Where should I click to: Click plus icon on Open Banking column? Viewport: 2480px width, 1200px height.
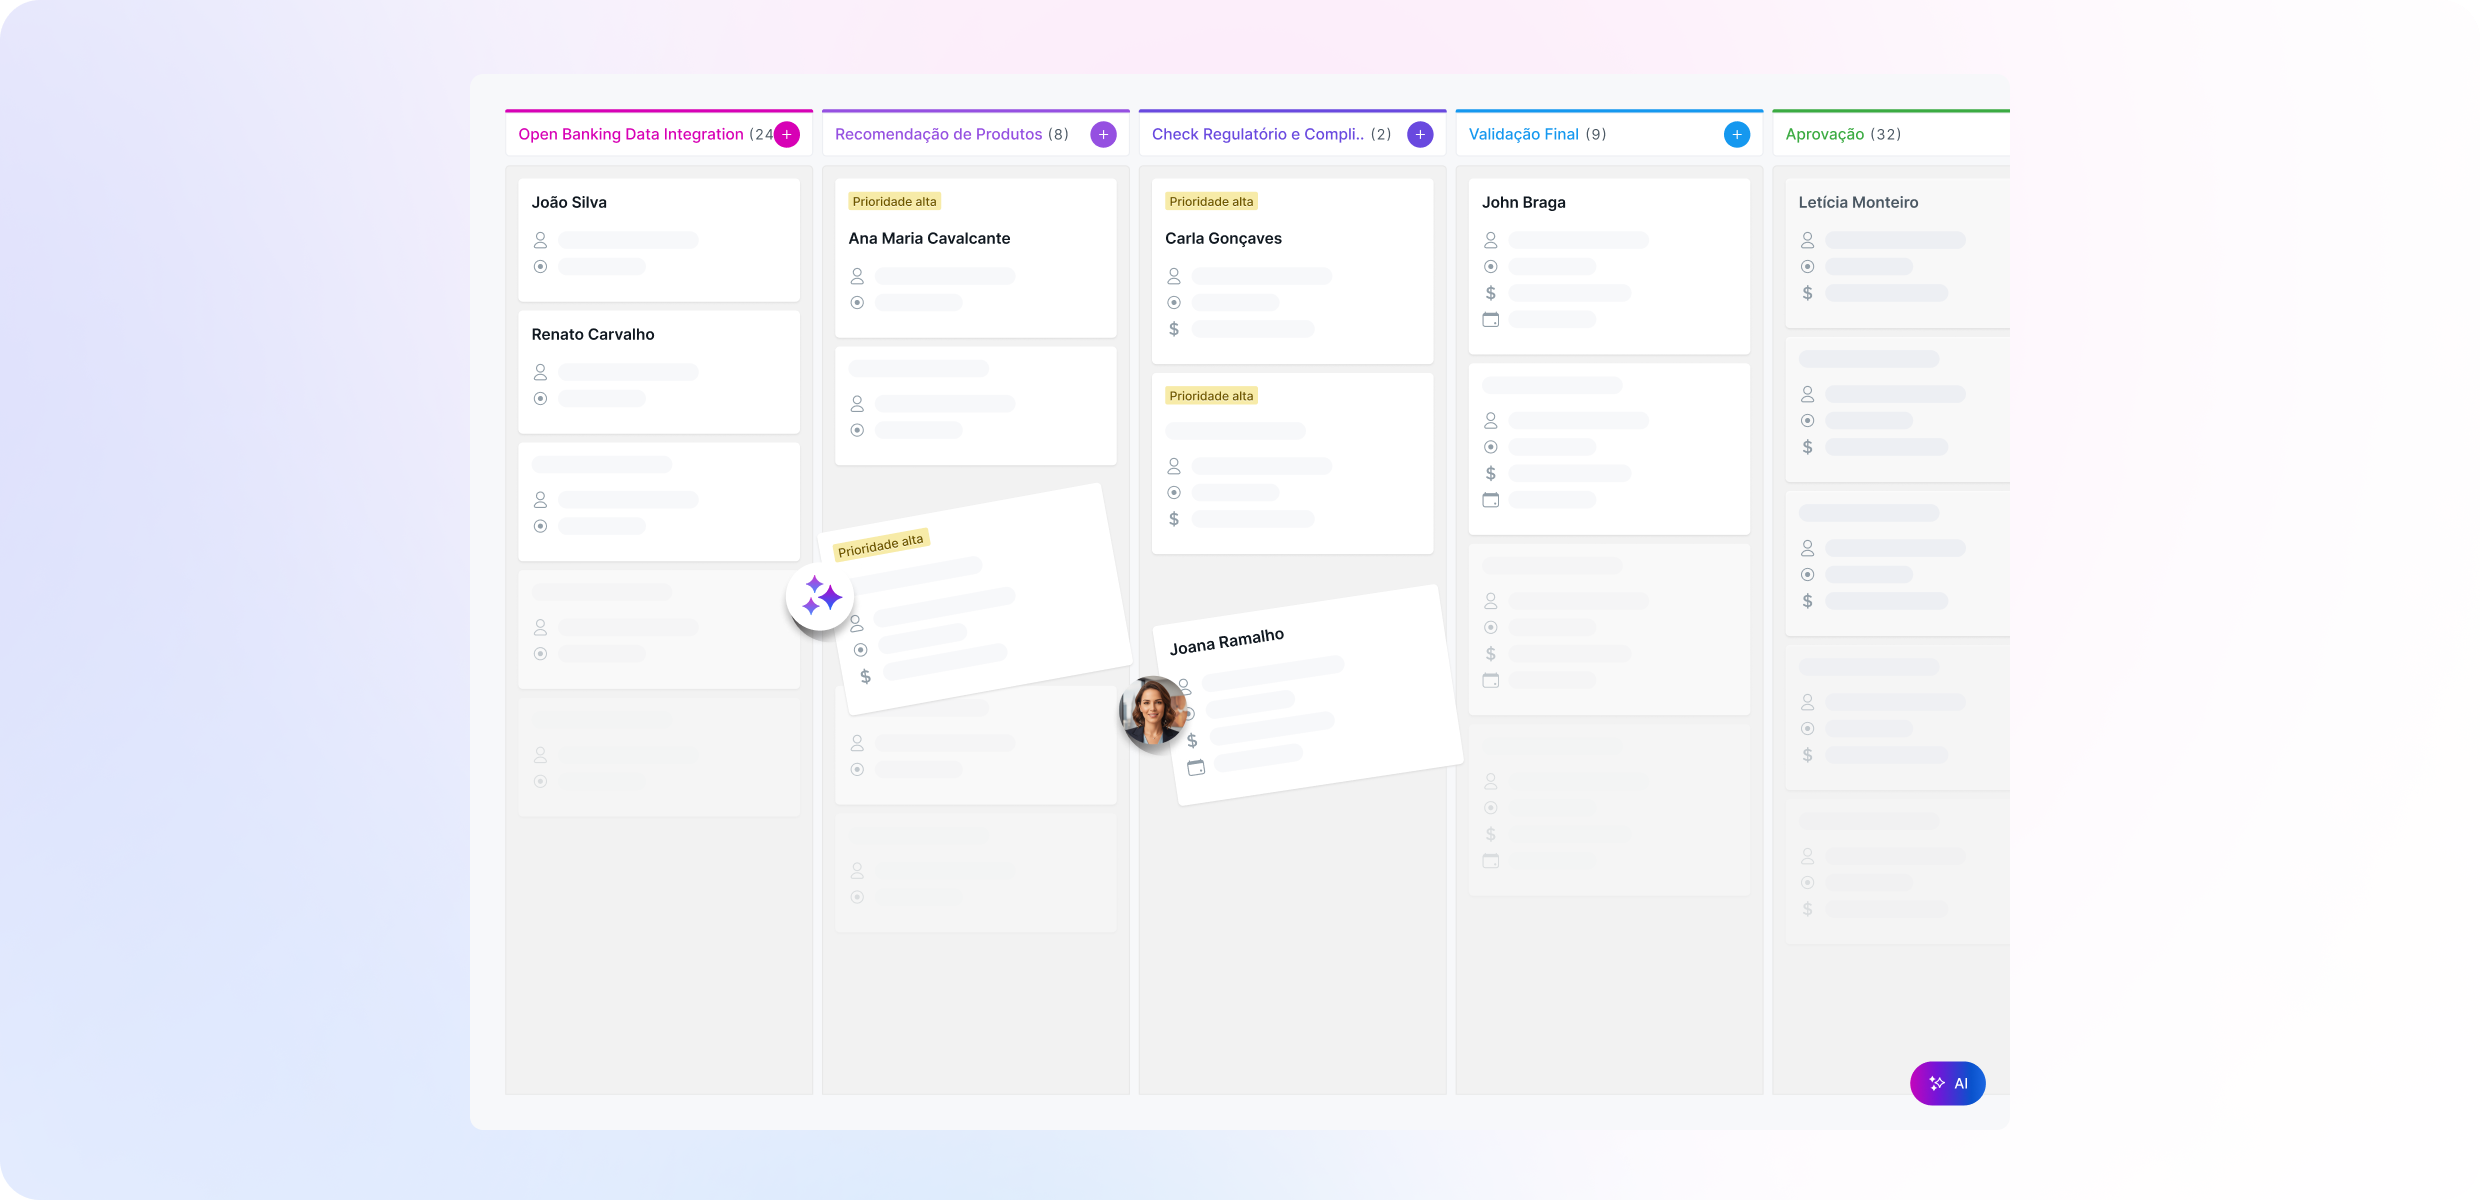pos(787,134)
